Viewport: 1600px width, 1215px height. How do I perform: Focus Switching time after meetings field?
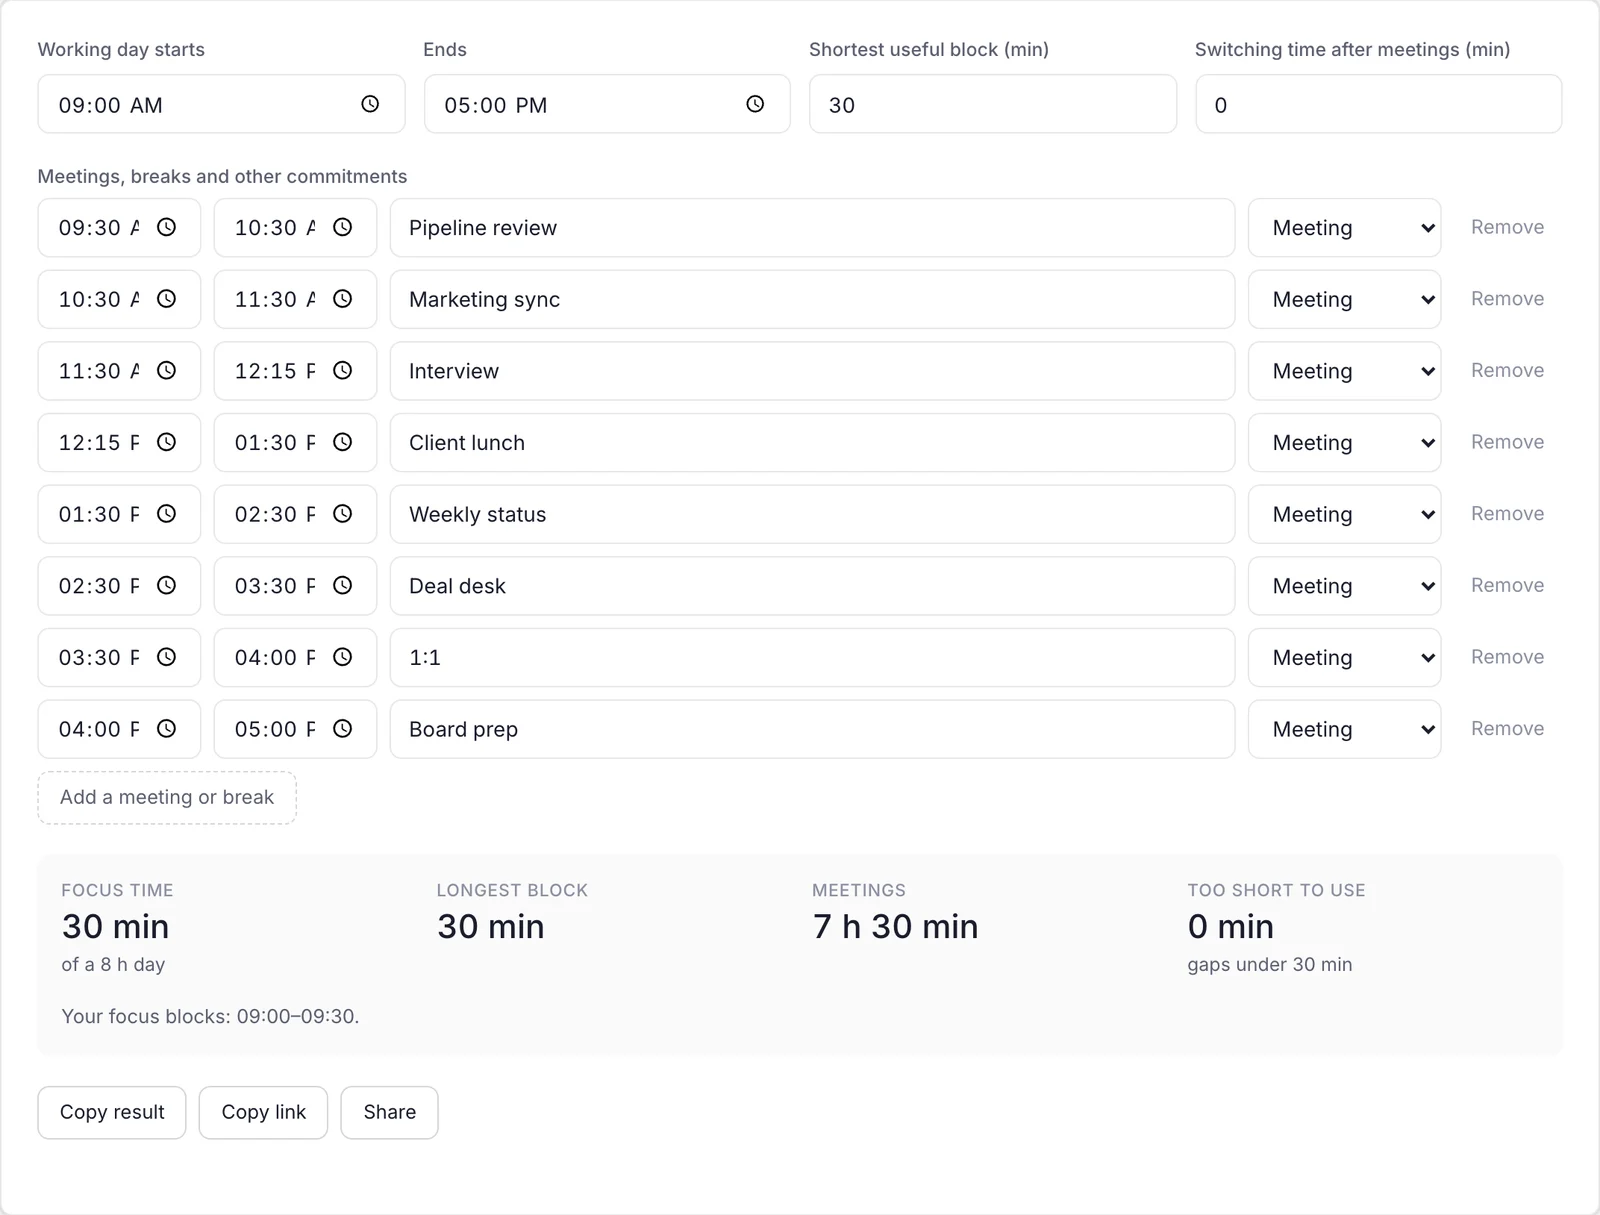click(x=1378, y=104)
